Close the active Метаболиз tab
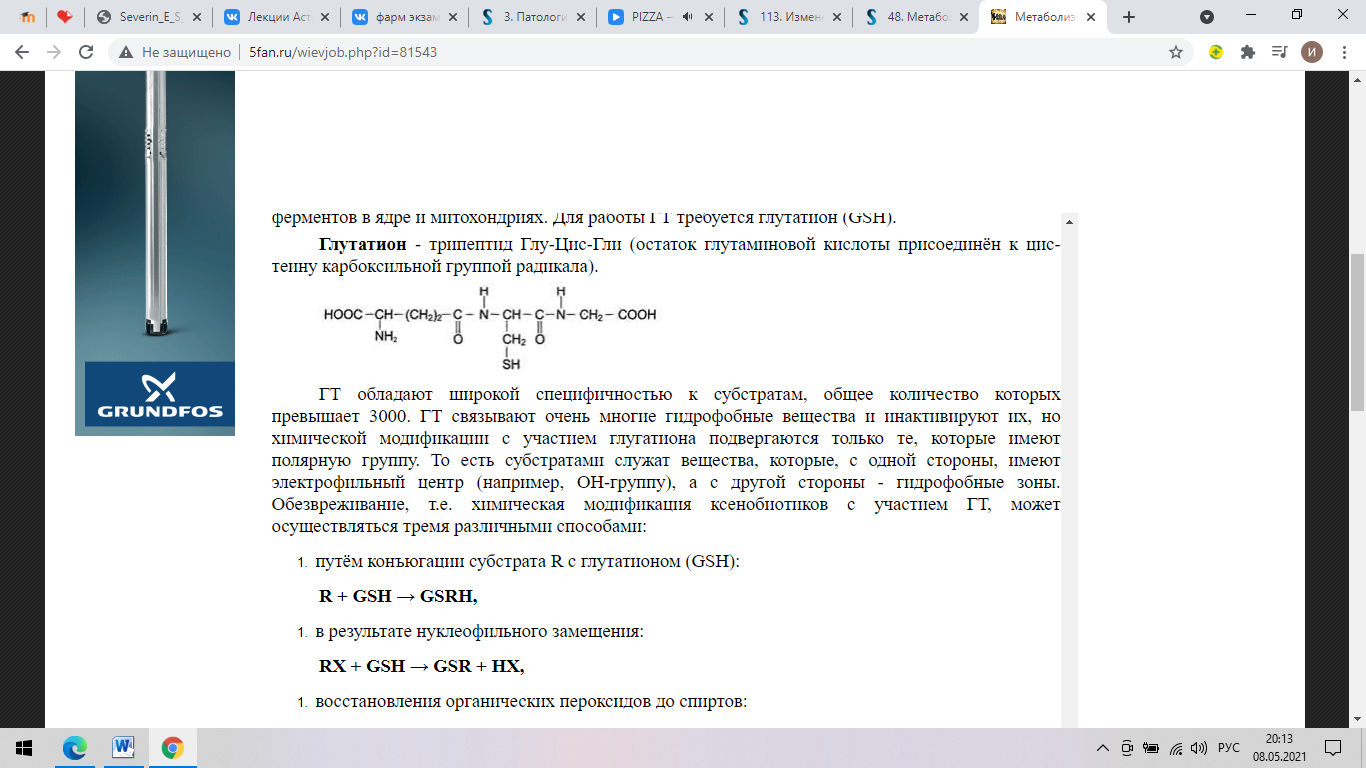This screenshot has width=1366, height=768. click(1090, 17)
